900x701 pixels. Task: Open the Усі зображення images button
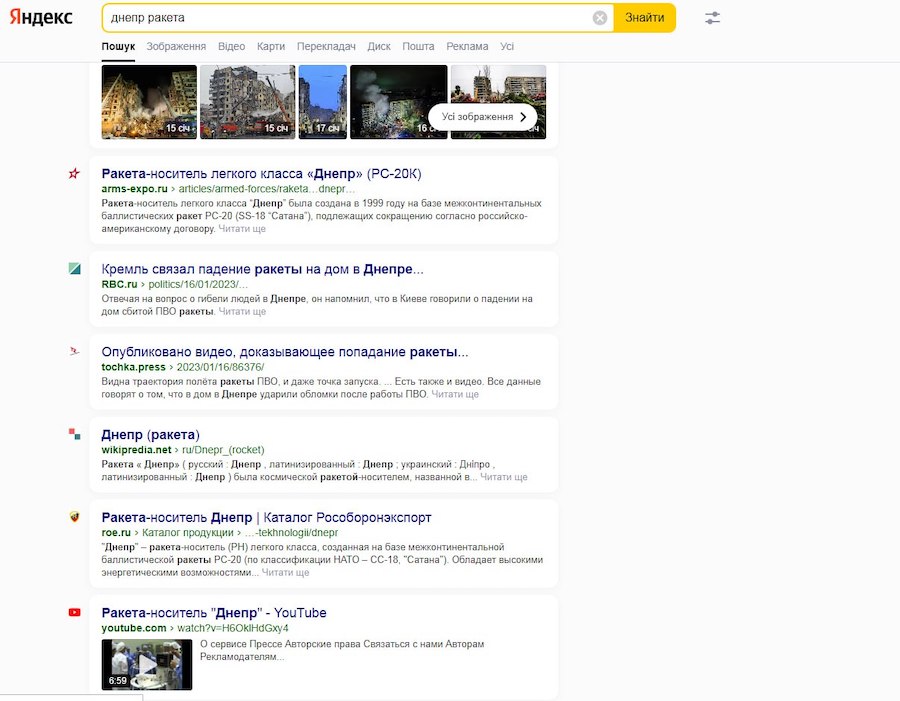coord(483,117)
